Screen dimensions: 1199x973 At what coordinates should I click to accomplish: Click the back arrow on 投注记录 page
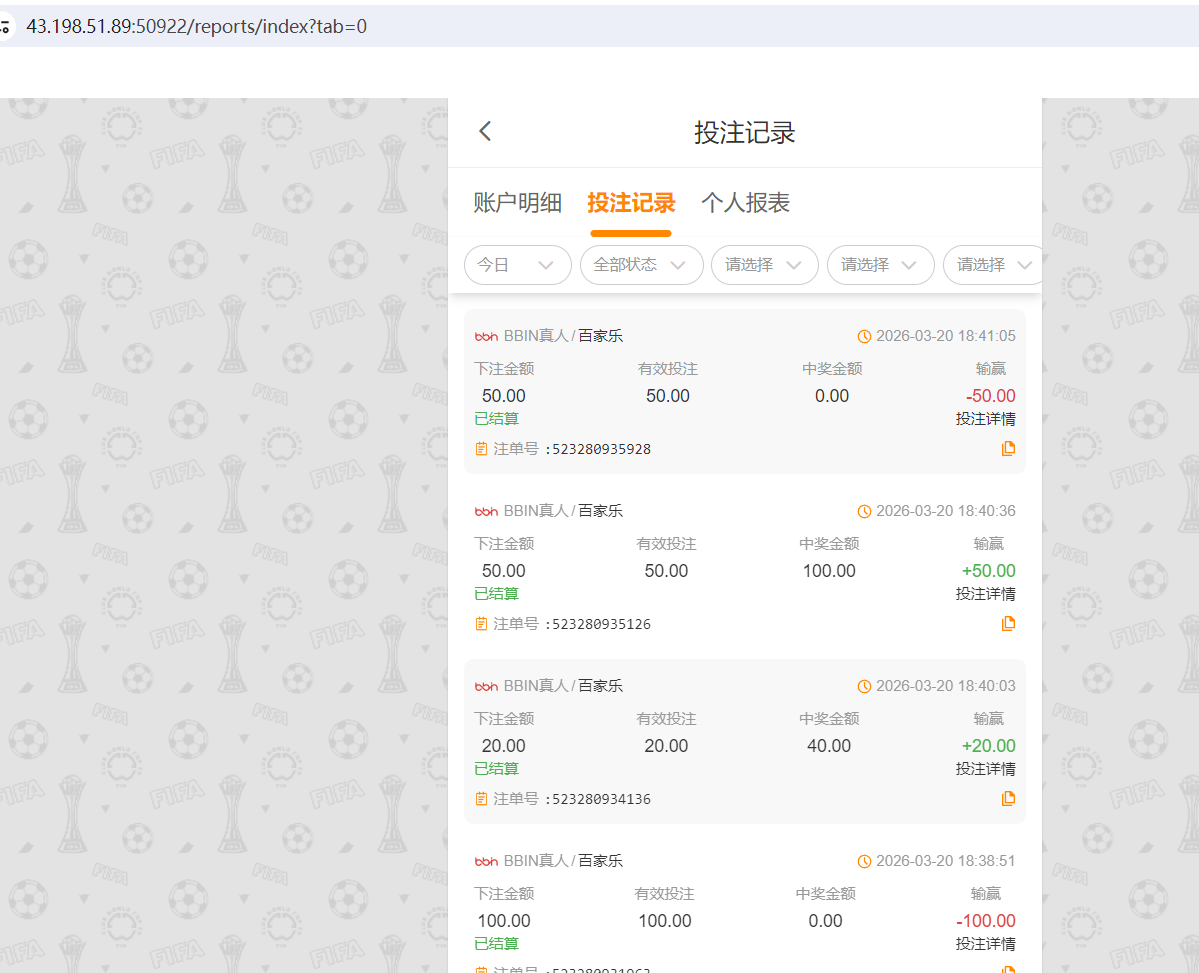[x=484, y=130]
